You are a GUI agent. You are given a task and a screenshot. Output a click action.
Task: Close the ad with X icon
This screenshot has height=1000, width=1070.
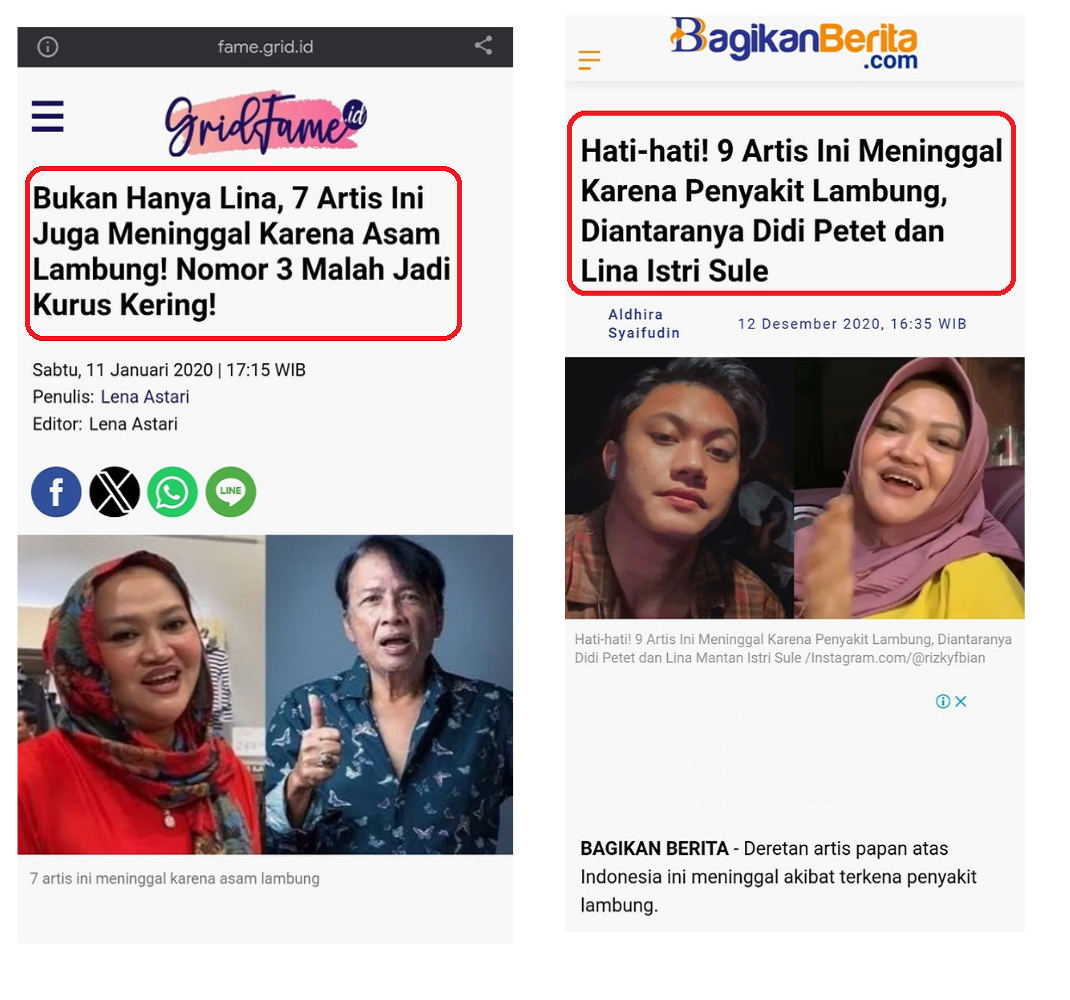pos(961,701)
